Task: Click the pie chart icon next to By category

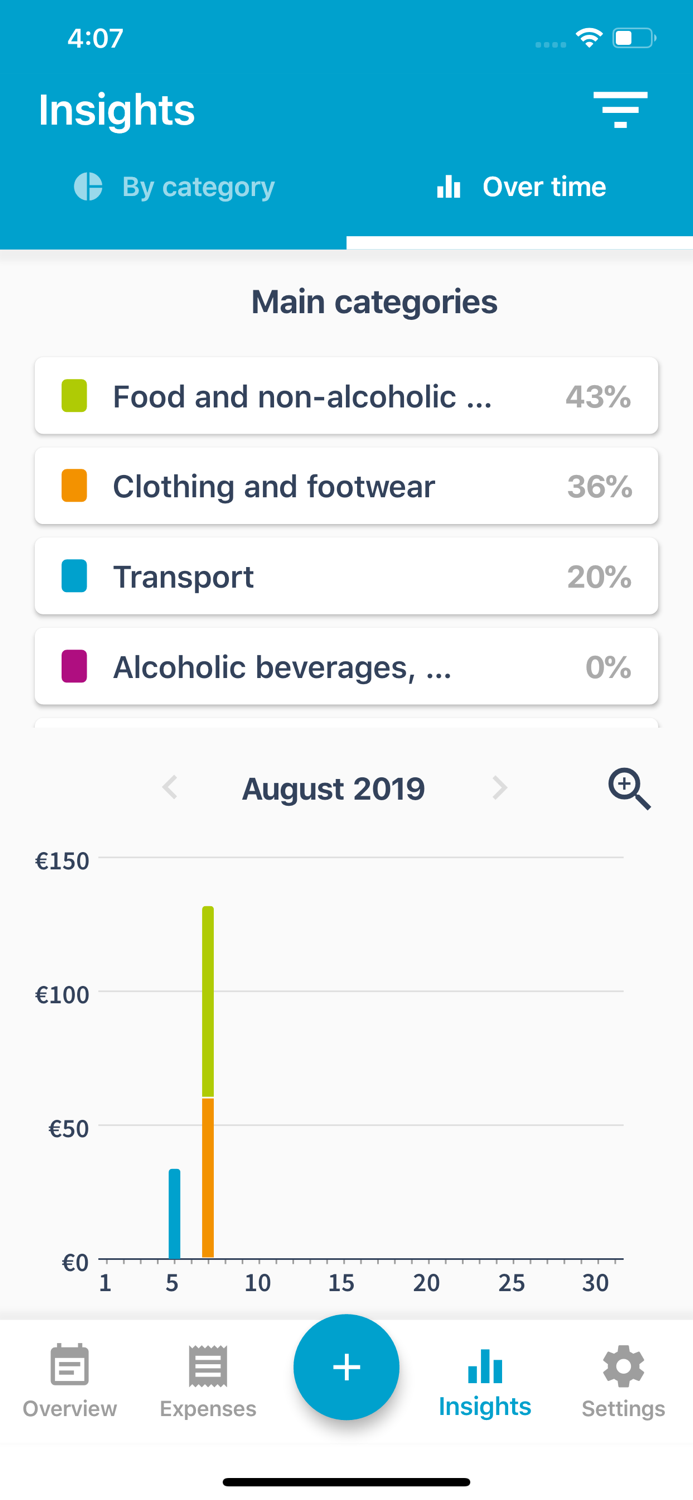Action: click(x=88, y=187)
